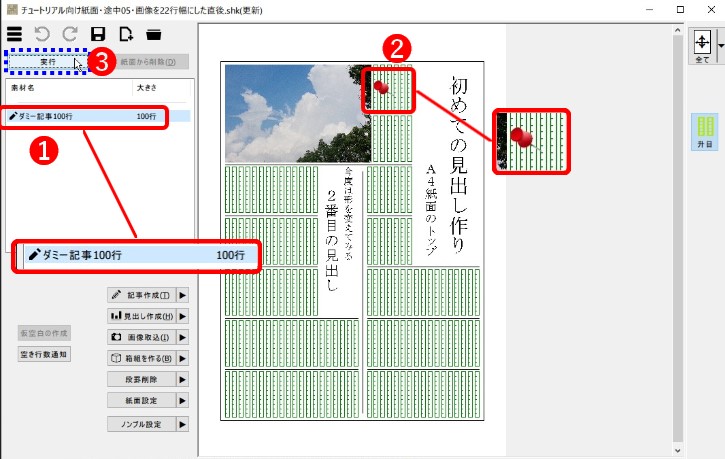This screenshot has width=725, height=459.
Task: Click the 素材名 column header
Action: pyautogui.click(x=25, y=88)
